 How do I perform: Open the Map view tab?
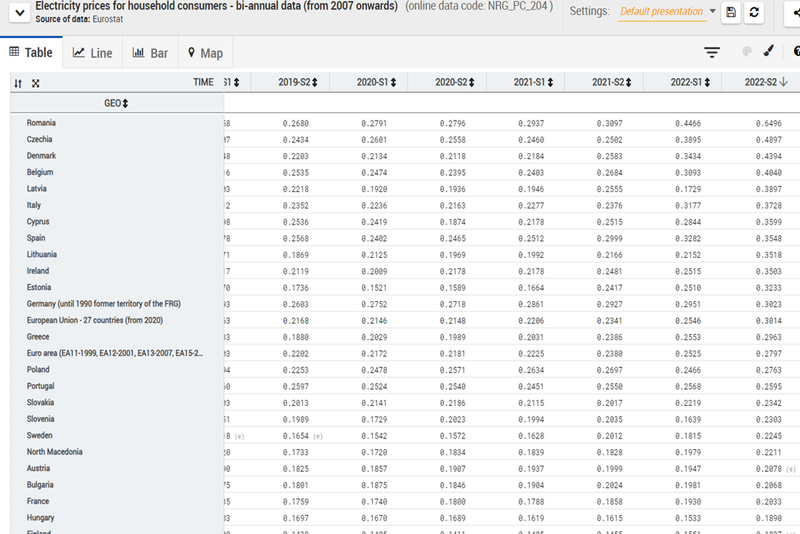pyautogui.click(x=205, y=53)
